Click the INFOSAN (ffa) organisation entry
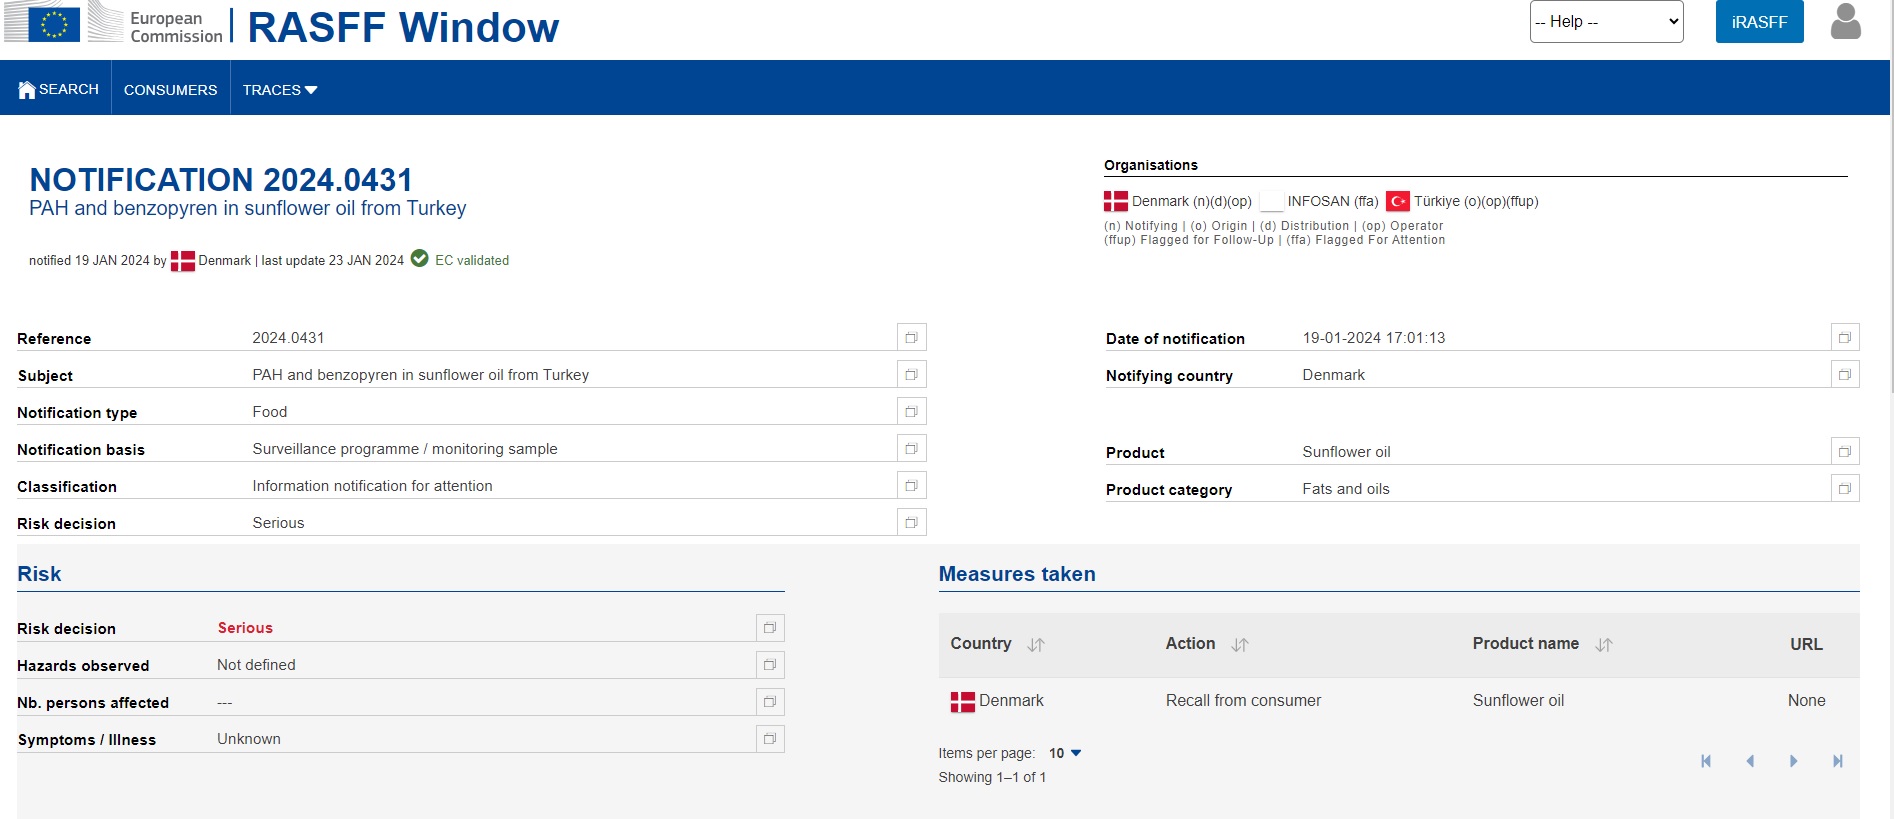The image size is (1894, 819). 1320,201
